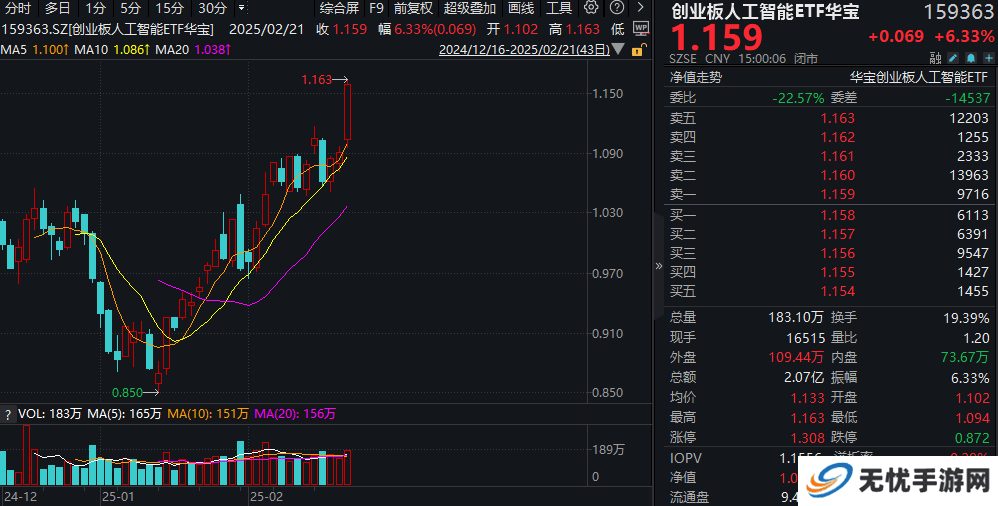
Task: Click the 卖三 1.161 order row
Action: click(829, 156)
